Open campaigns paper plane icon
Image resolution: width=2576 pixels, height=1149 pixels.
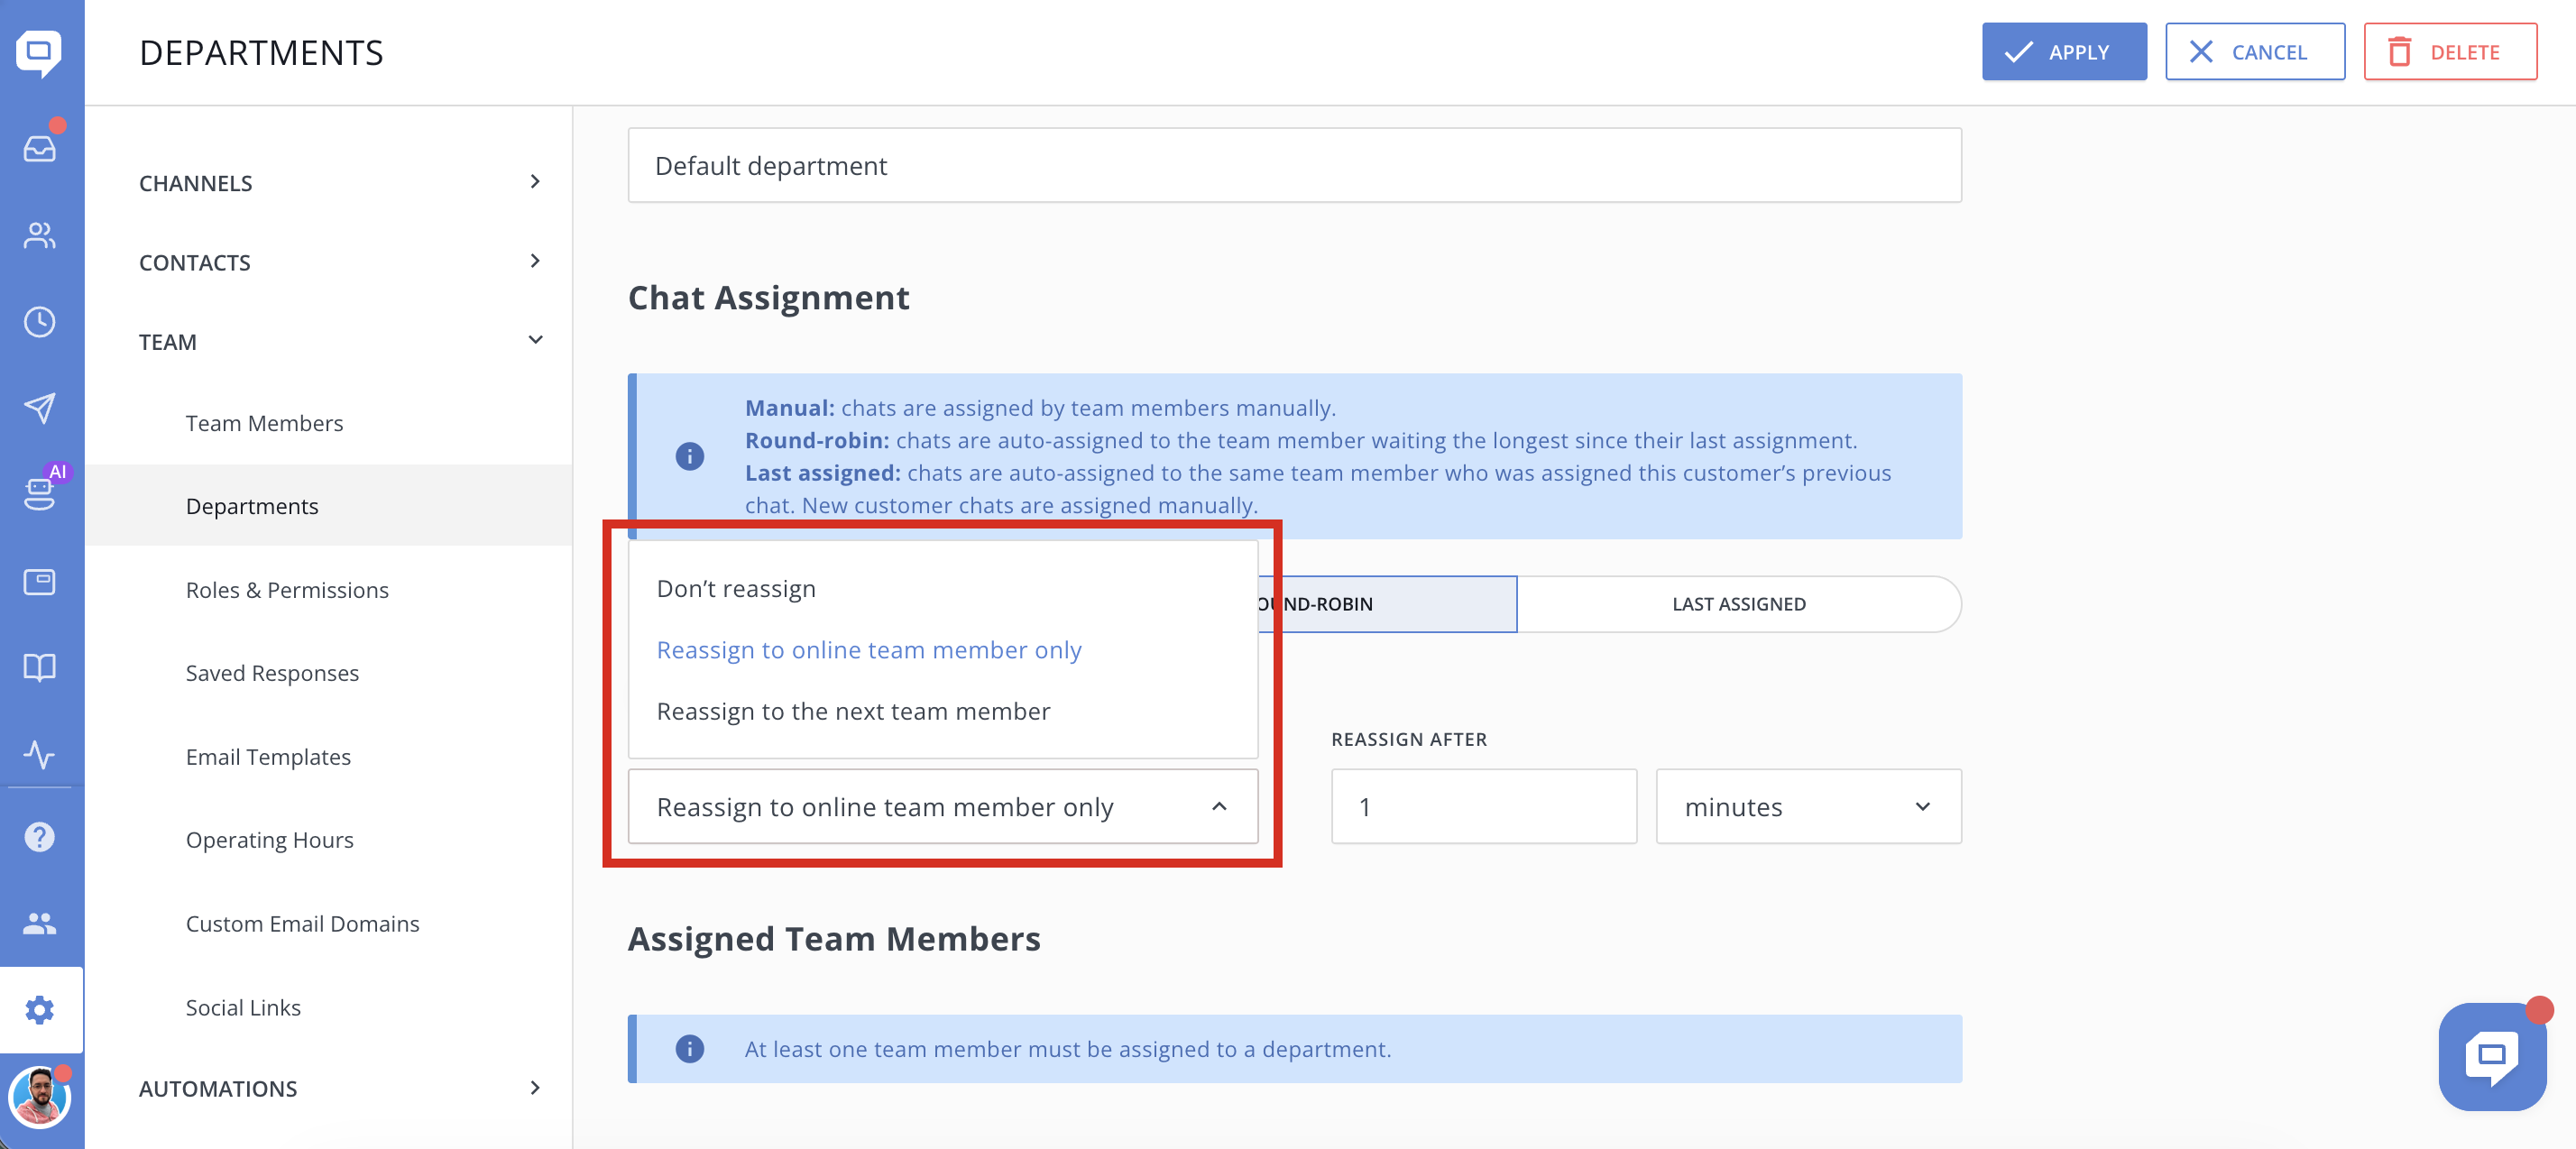pyautogui.click(x=40, y=407)
